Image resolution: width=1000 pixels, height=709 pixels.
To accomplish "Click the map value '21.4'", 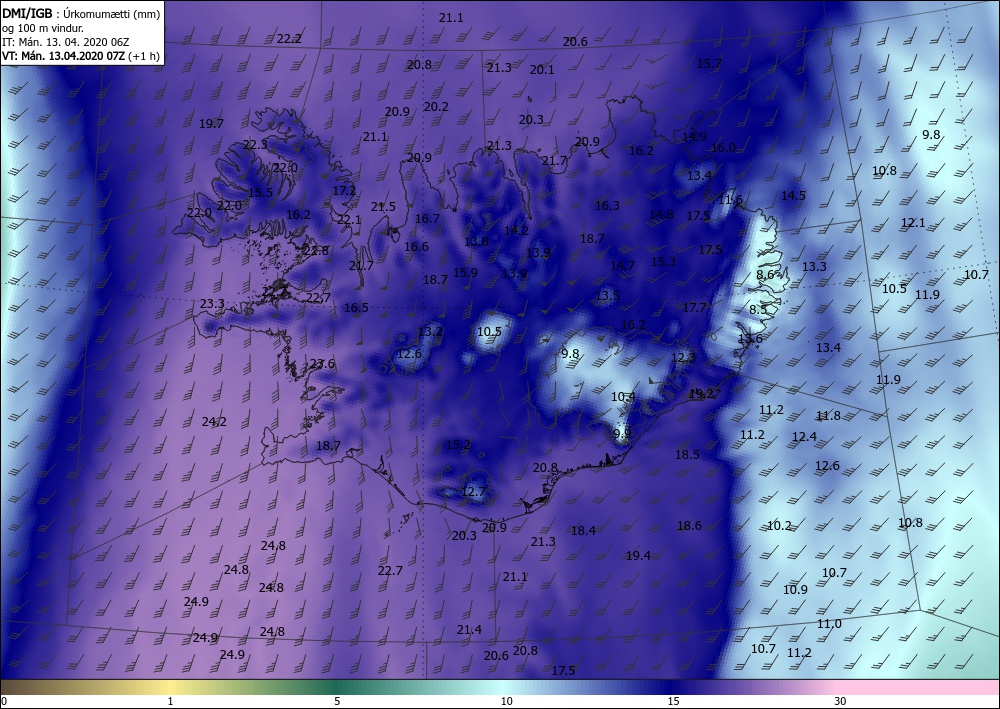I will point(469,630).
